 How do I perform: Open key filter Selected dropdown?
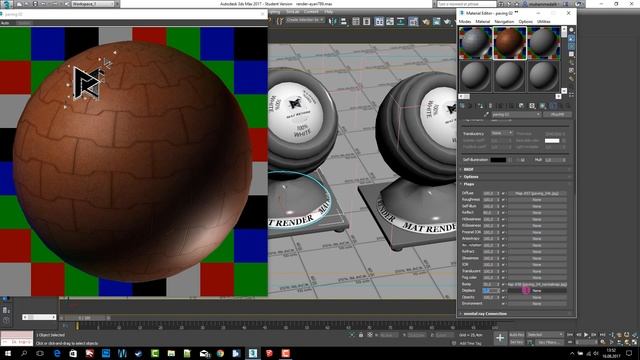545,334
